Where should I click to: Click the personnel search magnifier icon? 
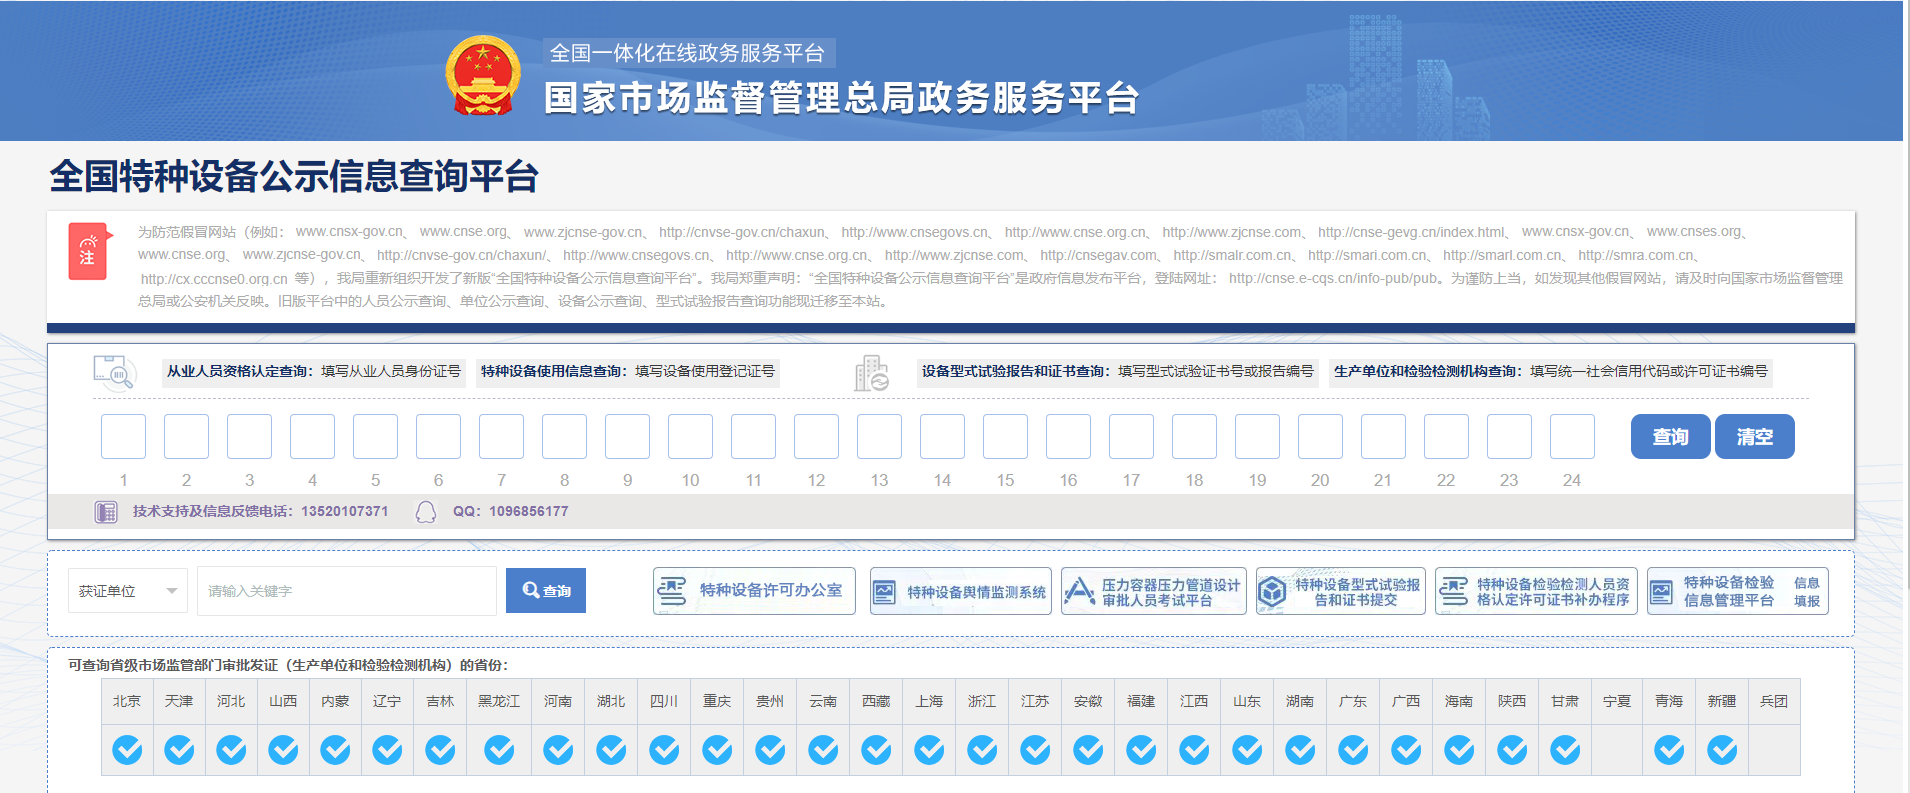point(114,372)
